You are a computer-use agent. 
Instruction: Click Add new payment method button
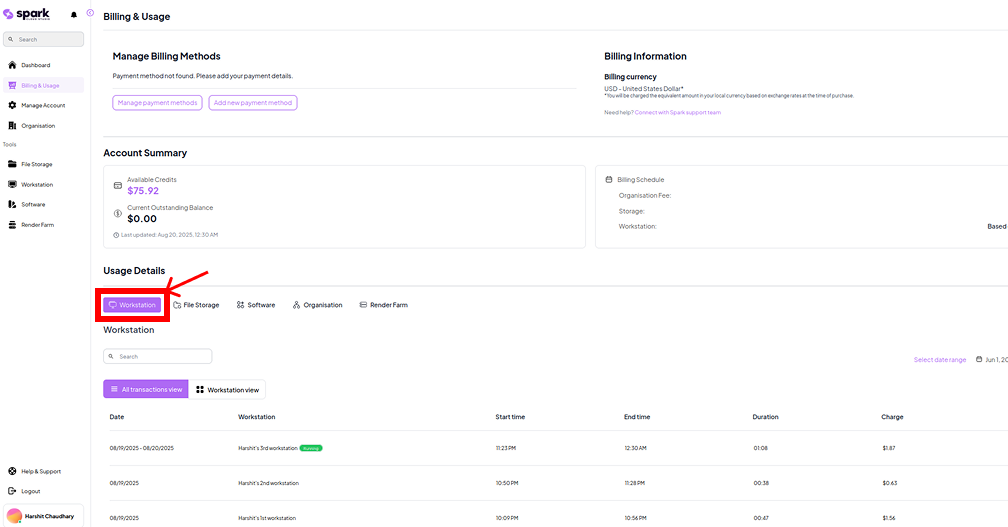pos(253,103)
